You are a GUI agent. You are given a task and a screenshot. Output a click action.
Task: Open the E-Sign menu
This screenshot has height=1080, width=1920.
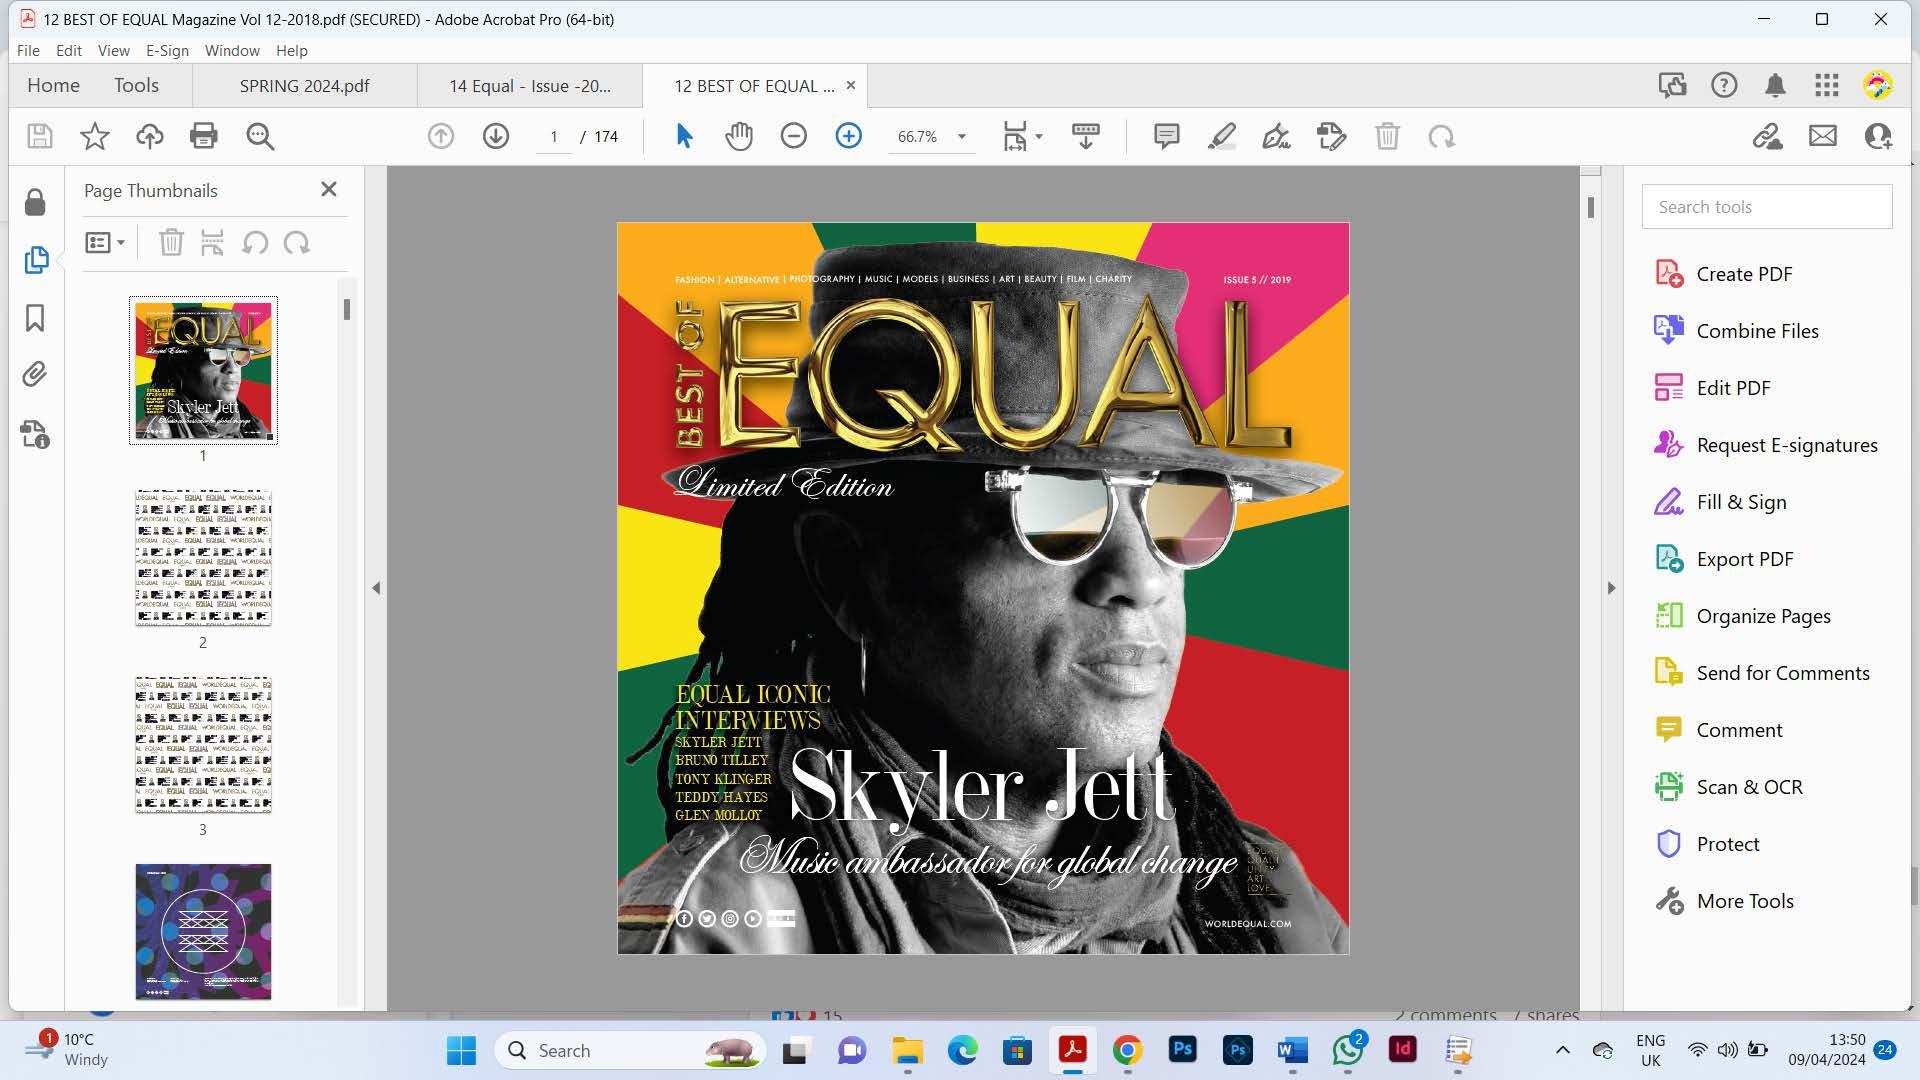pyautogui.click(x=167, y=50)
